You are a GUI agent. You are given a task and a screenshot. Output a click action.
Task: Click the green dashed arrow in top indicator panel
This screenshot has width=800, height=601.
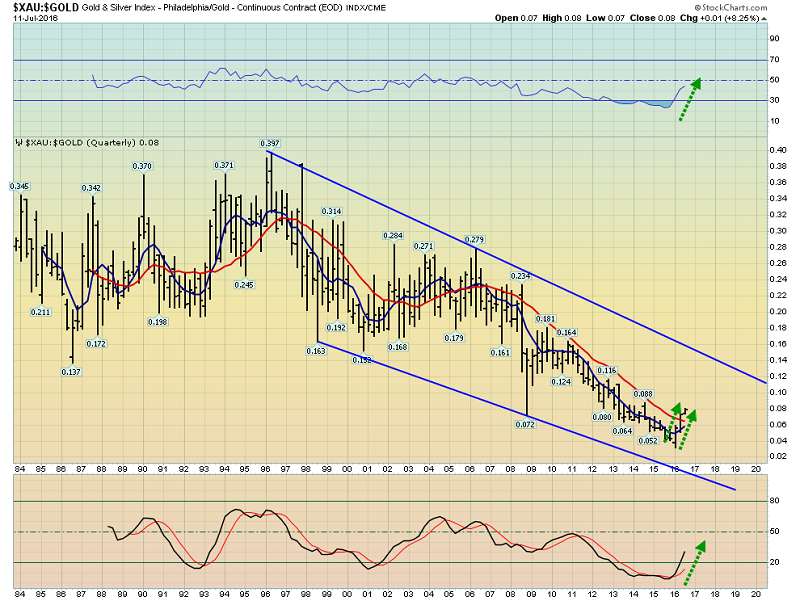688,99
